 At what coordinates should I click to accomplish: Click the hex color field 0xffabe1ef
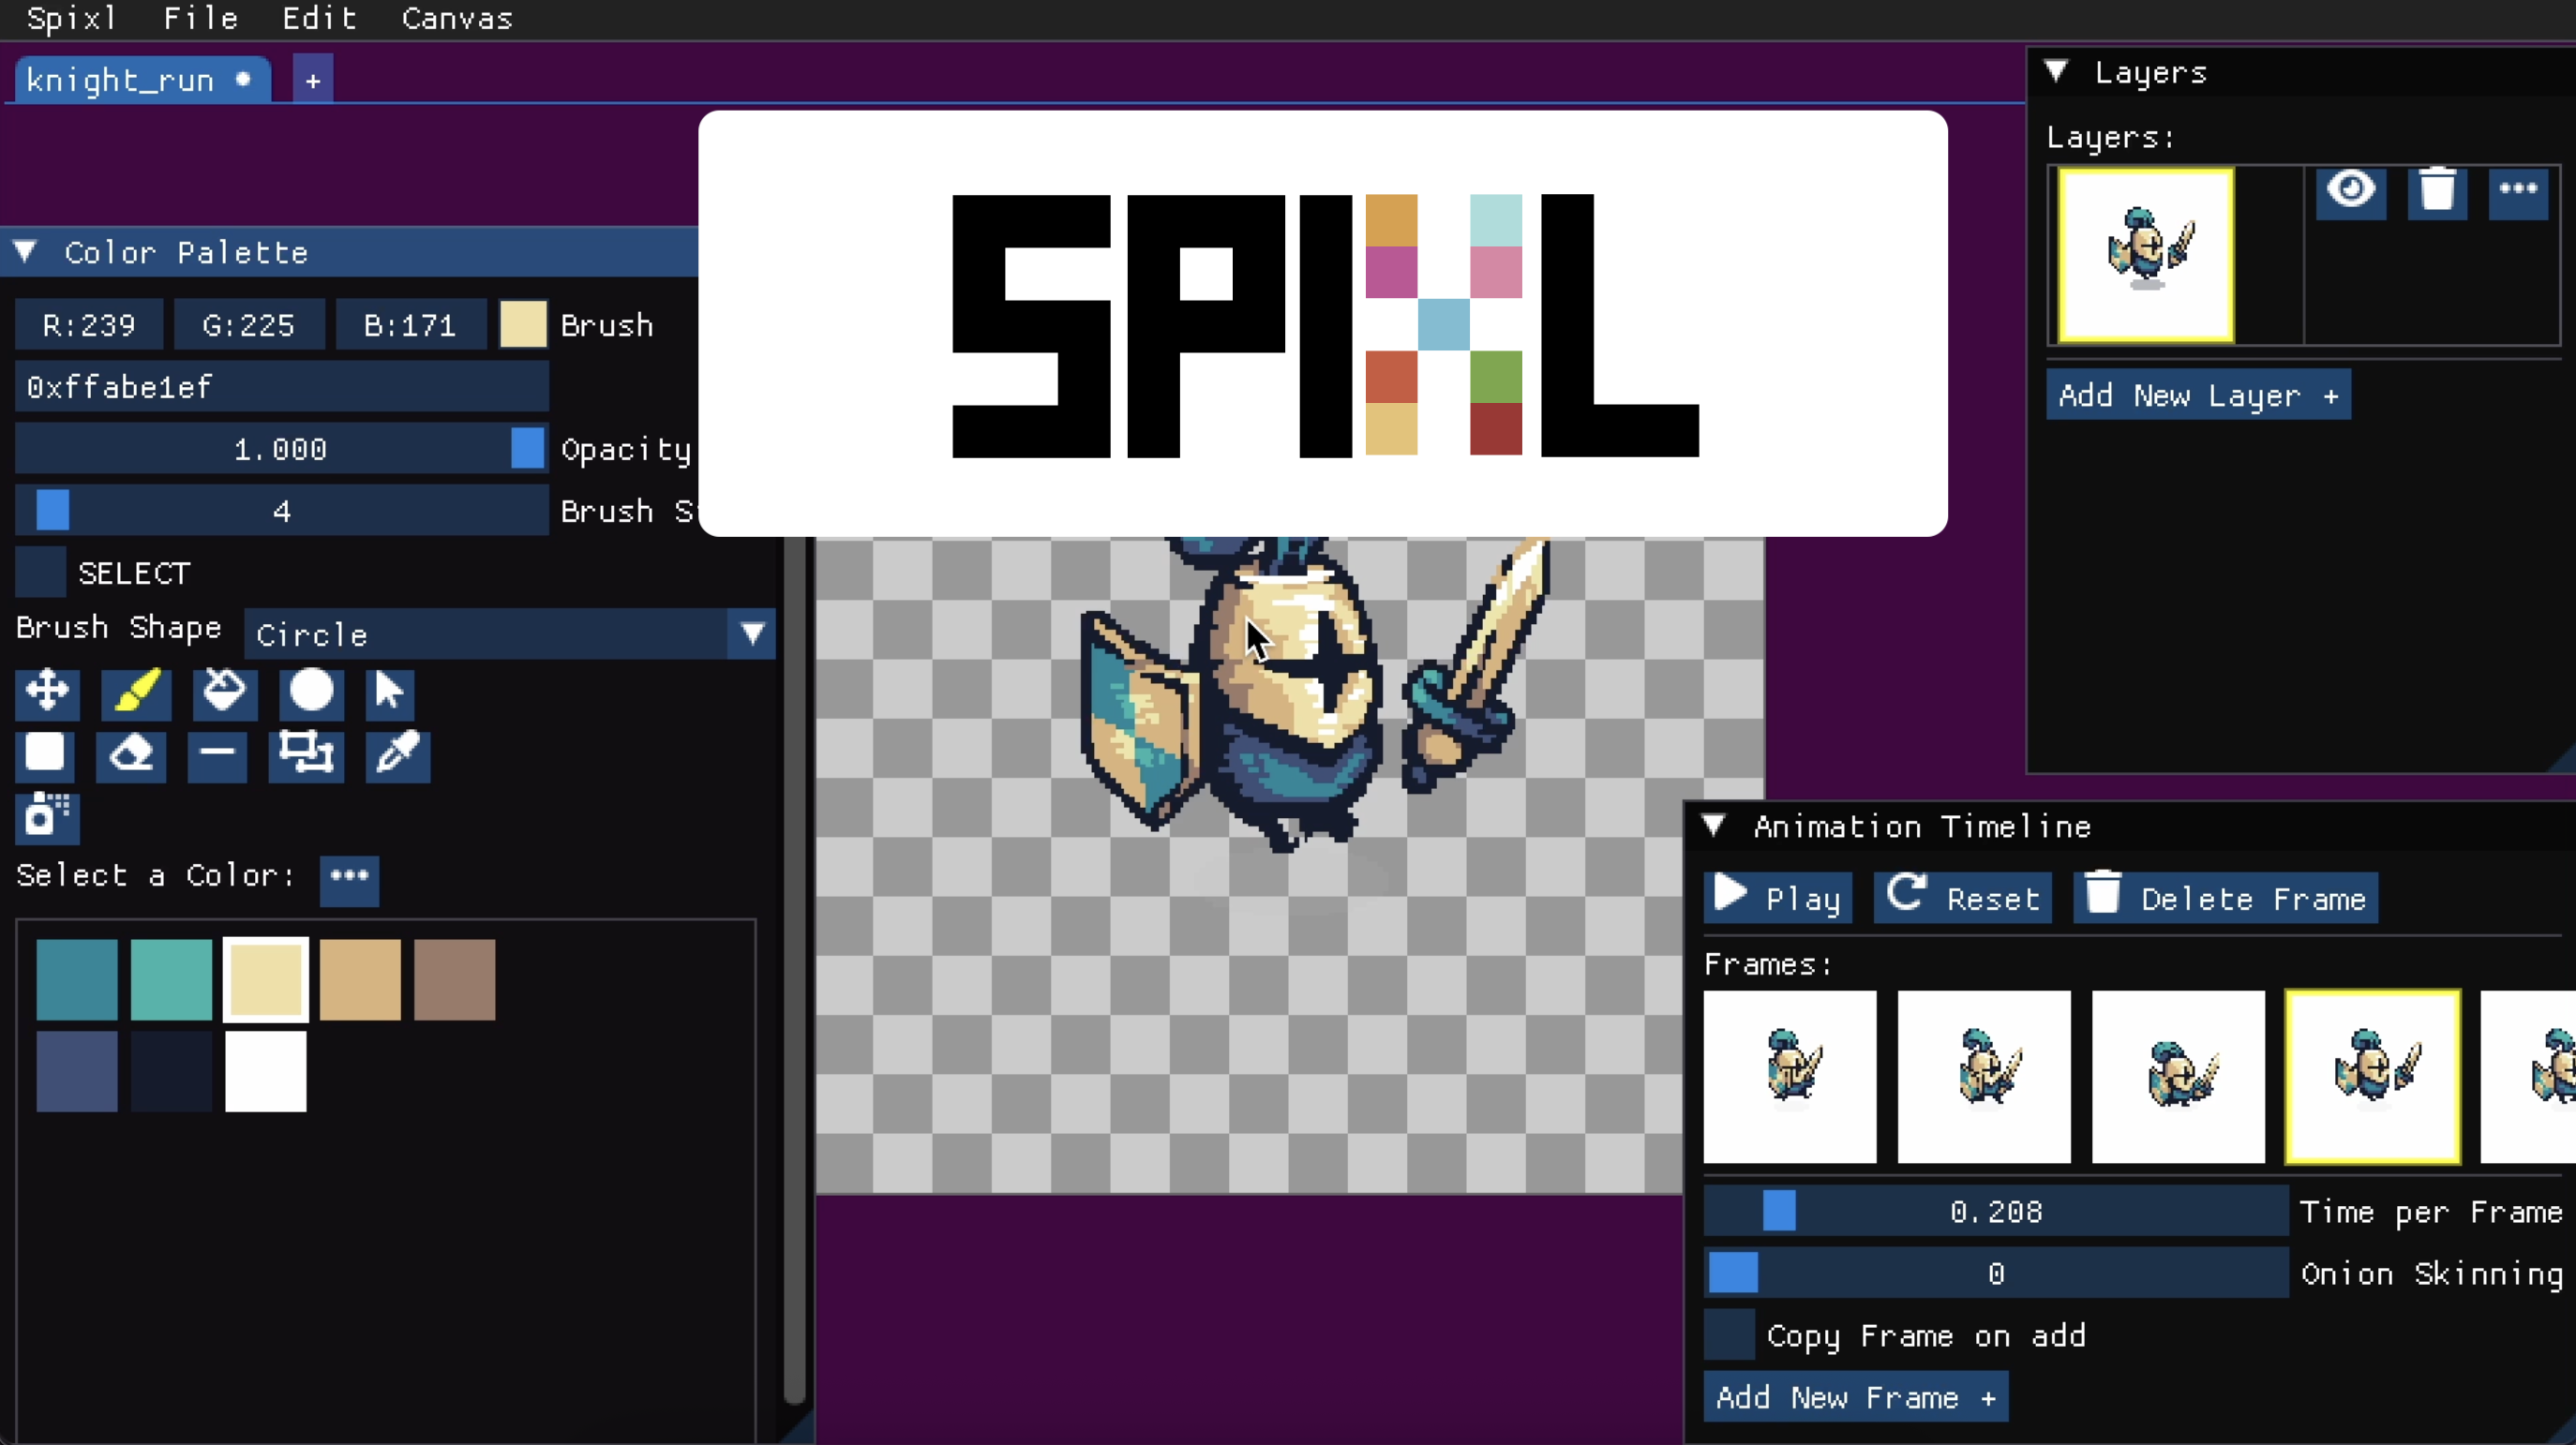point(282,386)
